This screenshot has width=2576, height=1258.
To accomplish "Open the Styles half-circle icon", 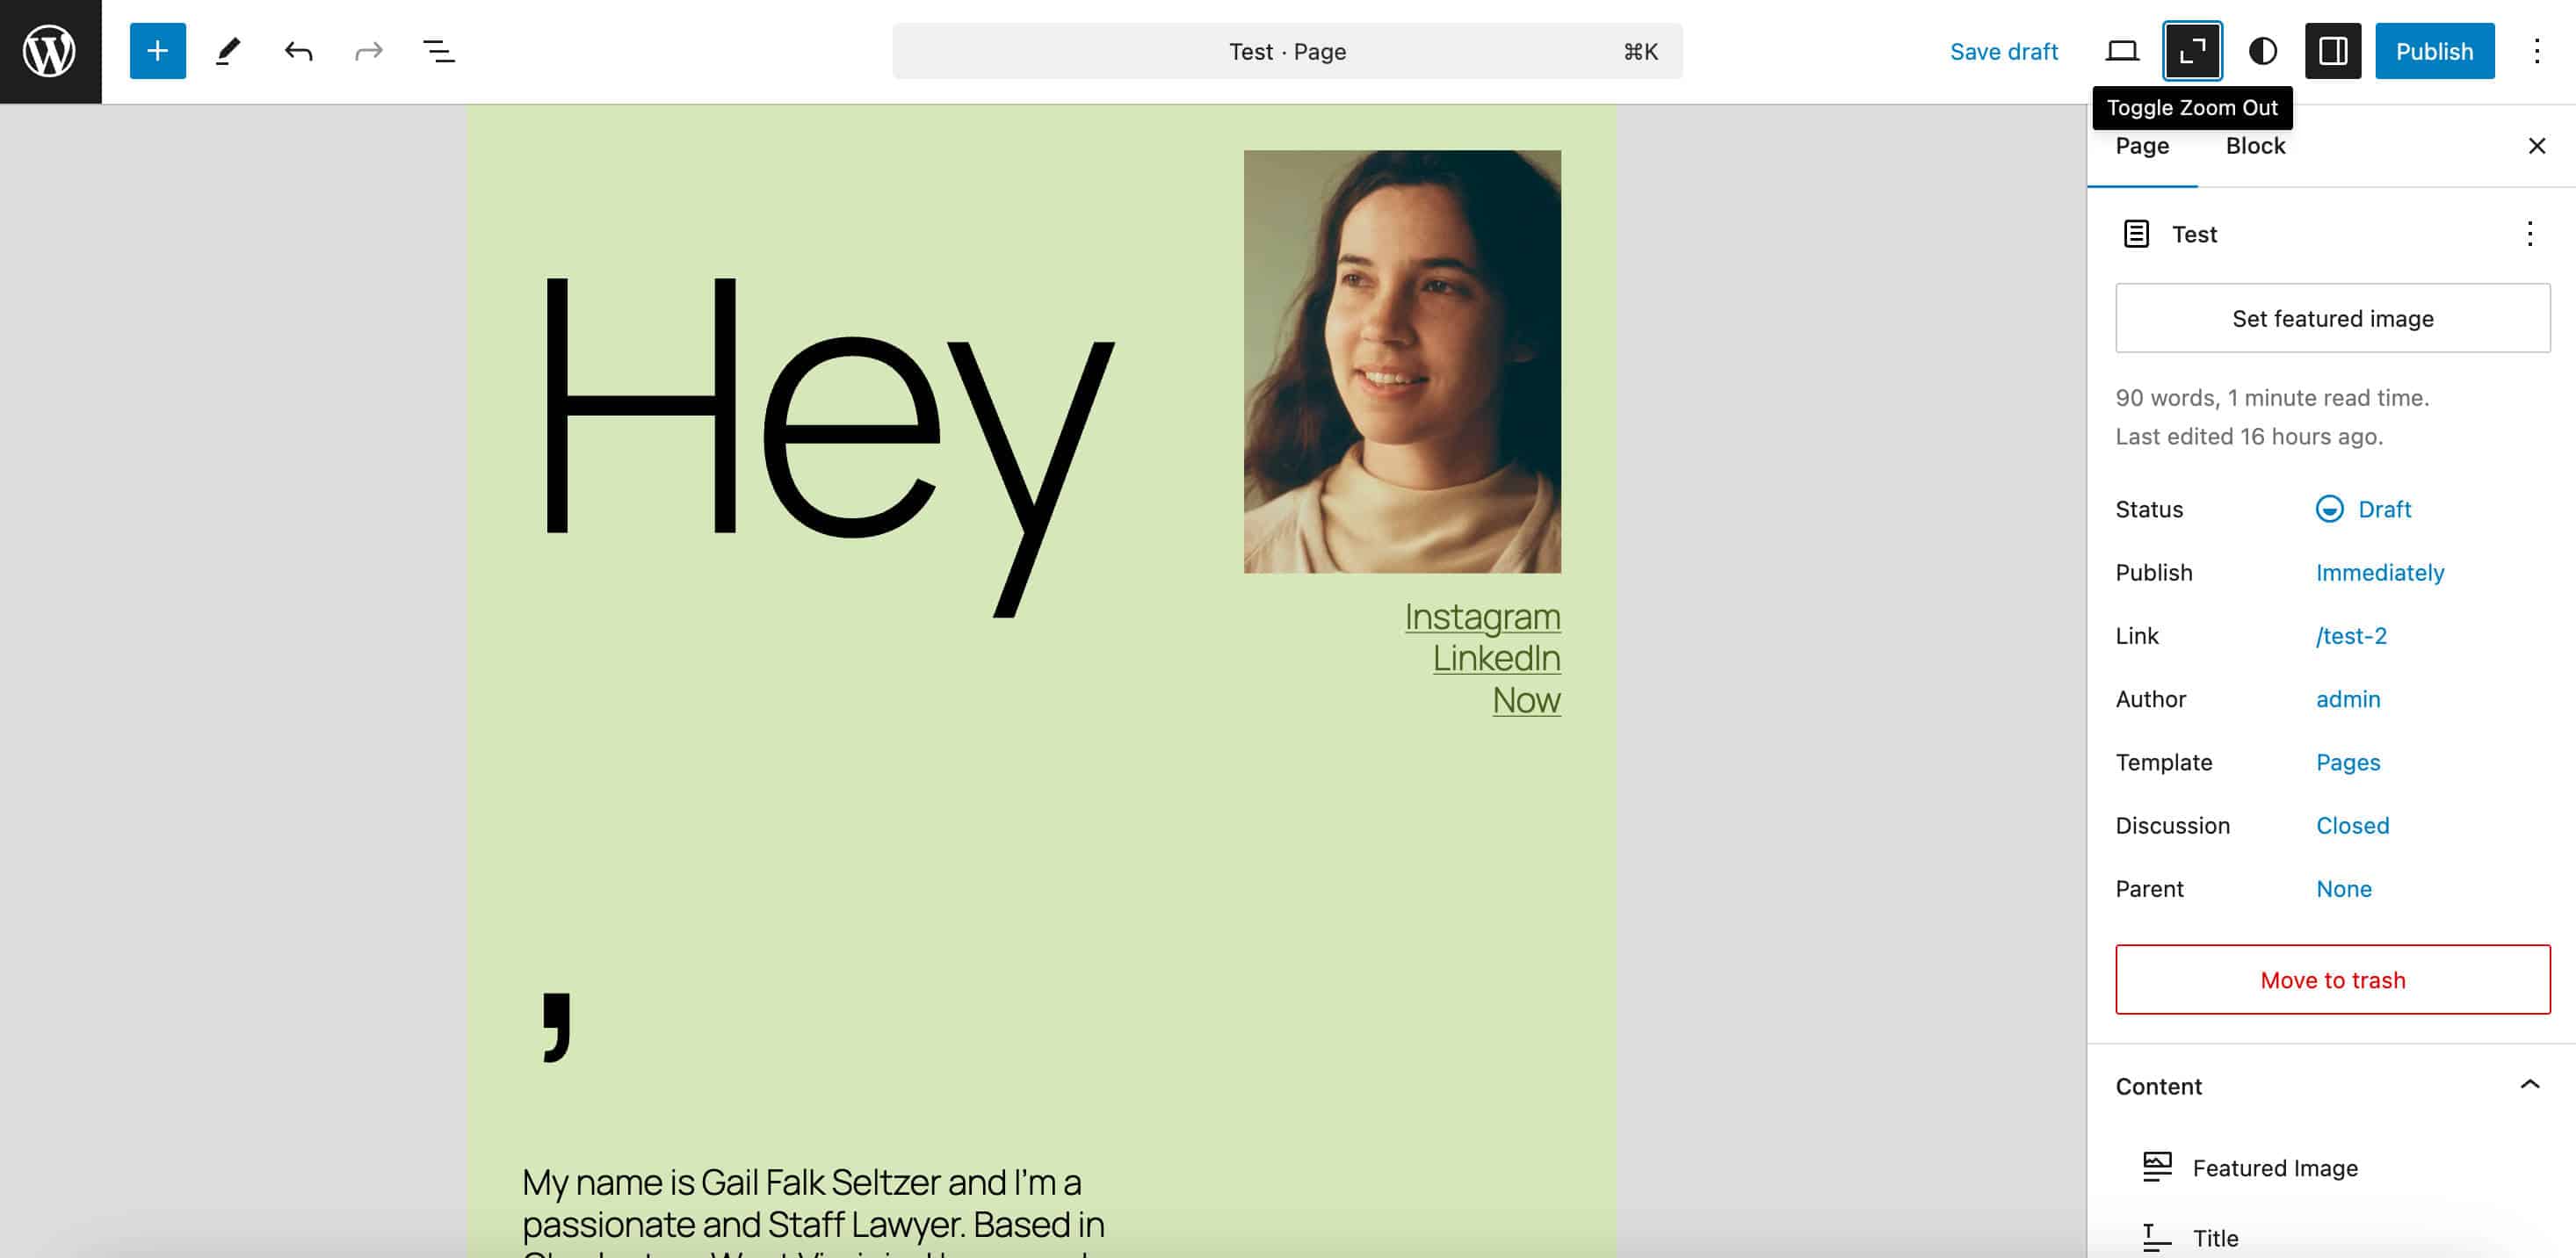I will pyautogui.click(x=2262, y=51).
